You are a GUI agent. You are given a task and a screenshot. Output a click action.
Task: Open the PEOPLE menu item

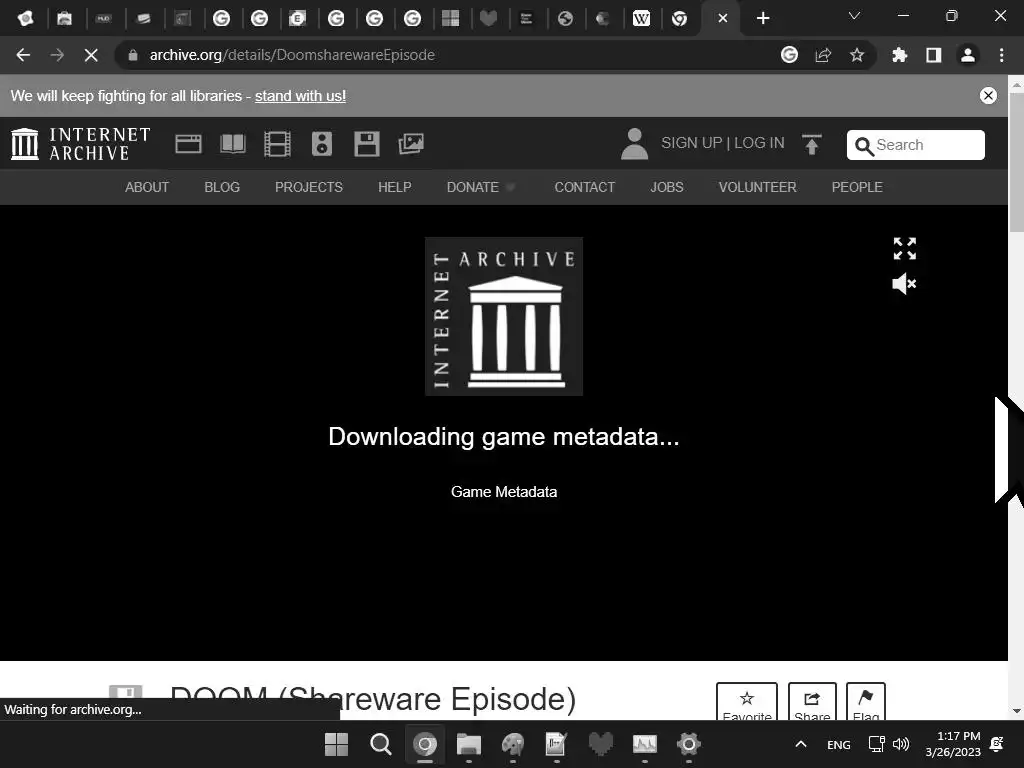click(857, 187)
